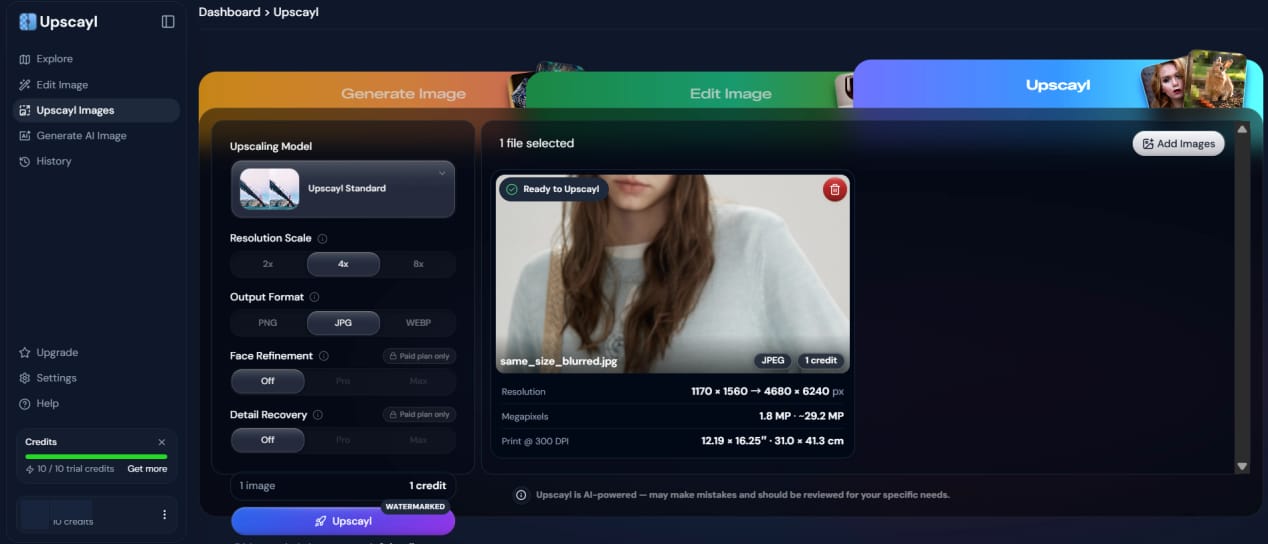Select the Upscayl tab
The image size is (1268, 544).
click(1058, 85)
